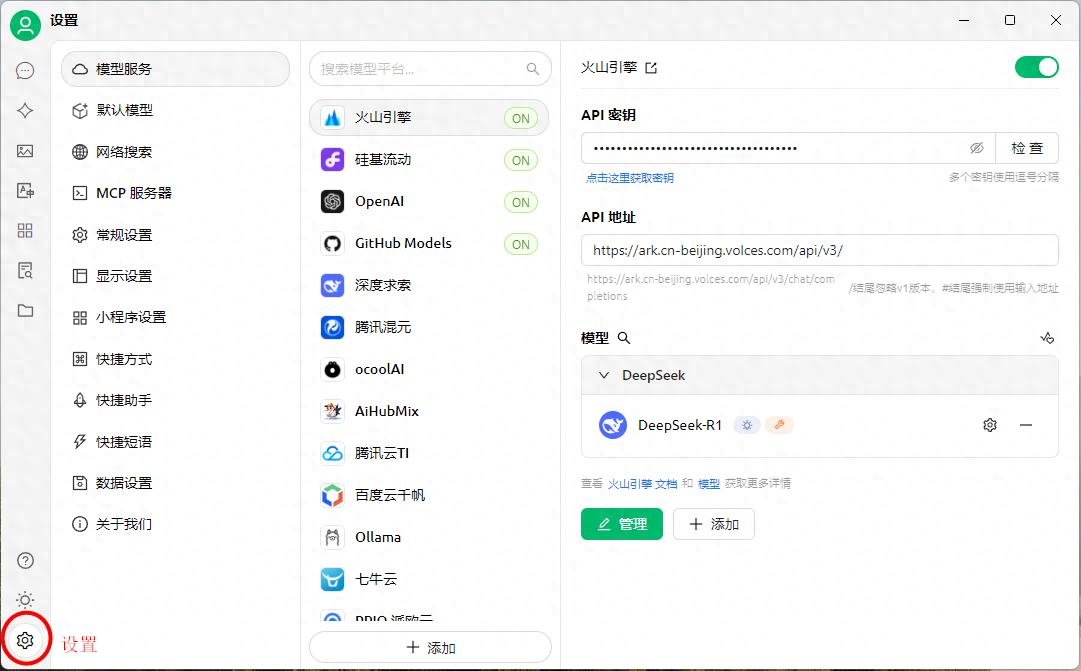Click into the API 地址 field
Screen dimensions: 1081x671
(820, 250)
